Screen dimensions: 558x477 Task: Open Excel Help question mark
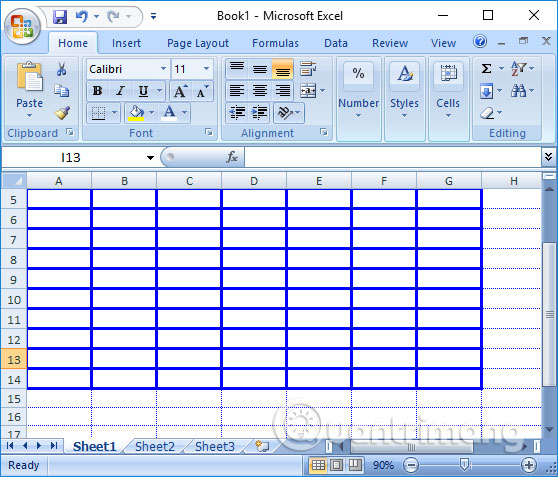[480, 42]
